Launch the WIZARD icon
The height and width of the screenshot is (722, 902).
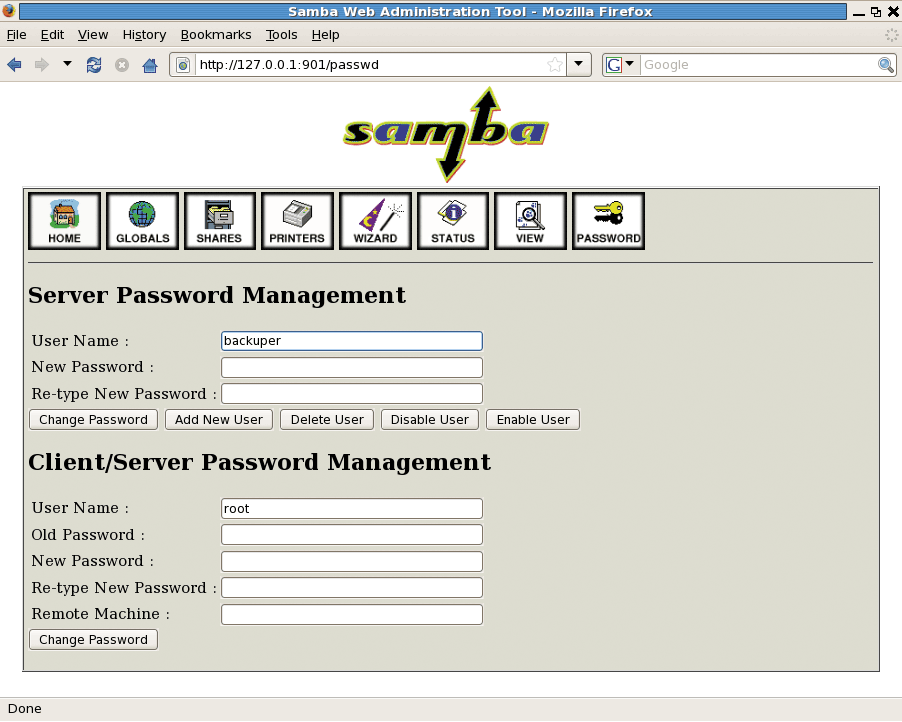(x=376, y=221)
